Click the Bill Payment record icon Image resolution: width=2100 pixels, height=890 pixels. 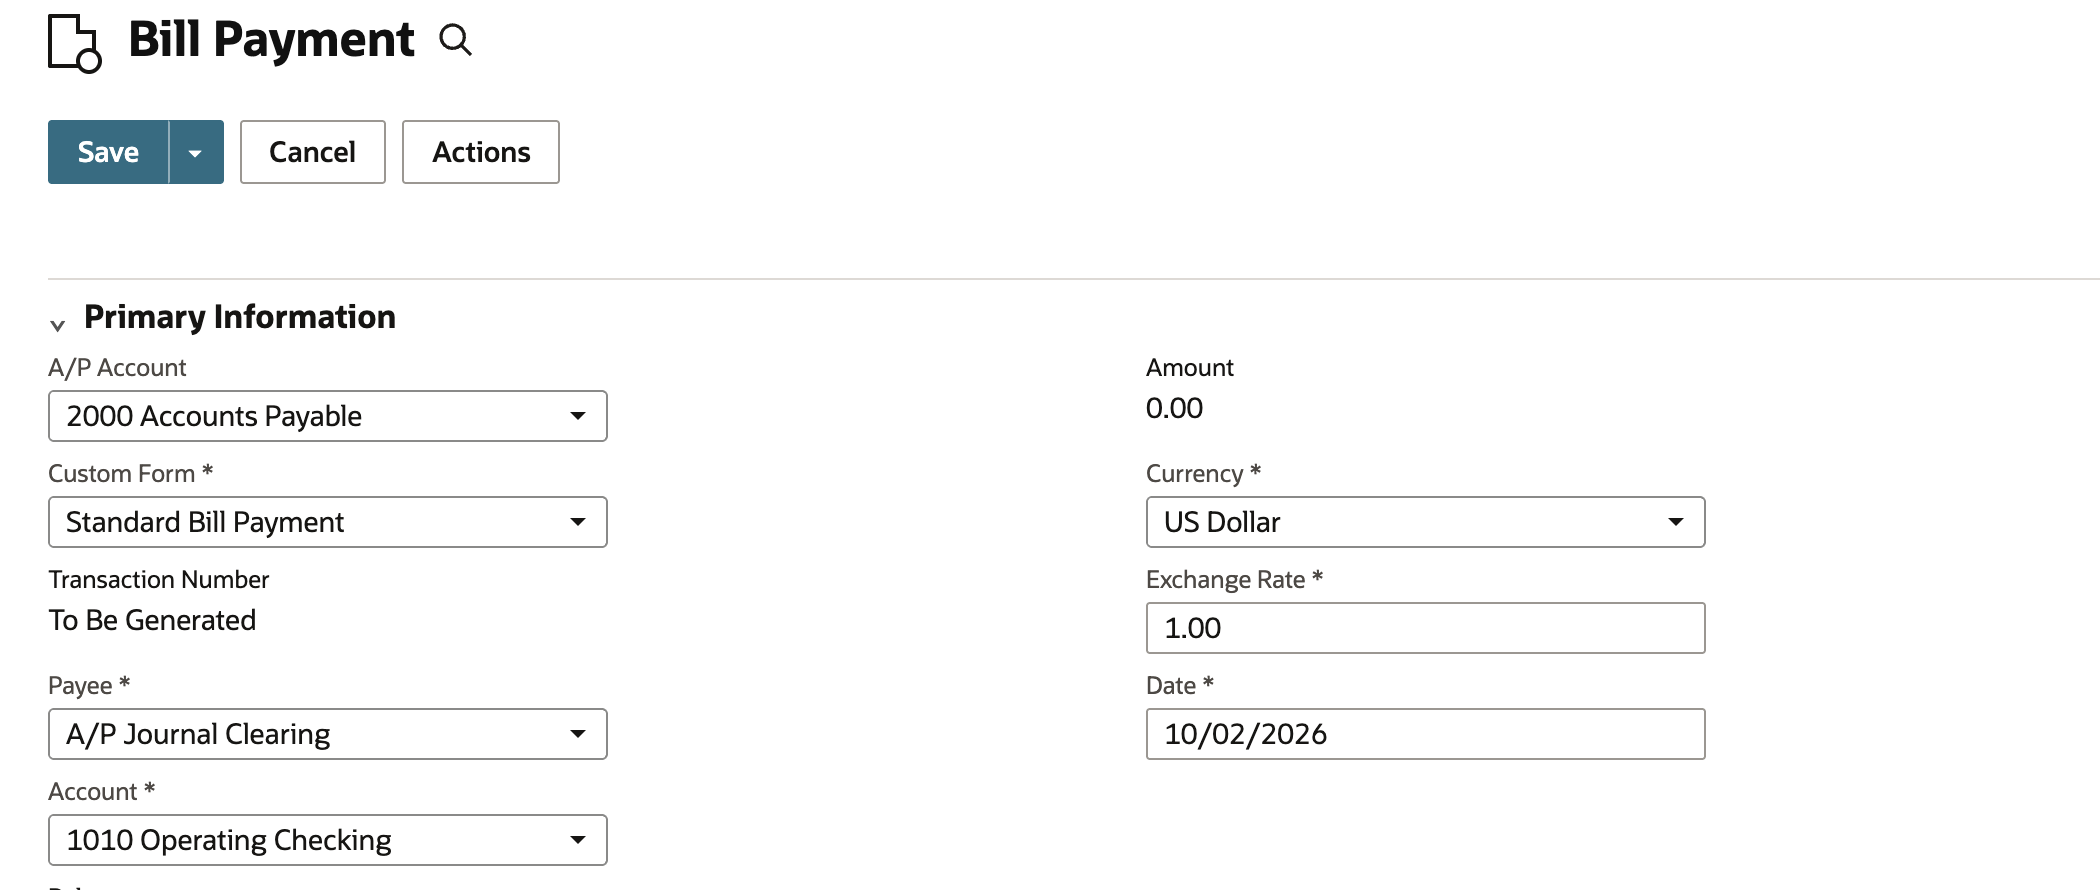(x=75, y=43)
